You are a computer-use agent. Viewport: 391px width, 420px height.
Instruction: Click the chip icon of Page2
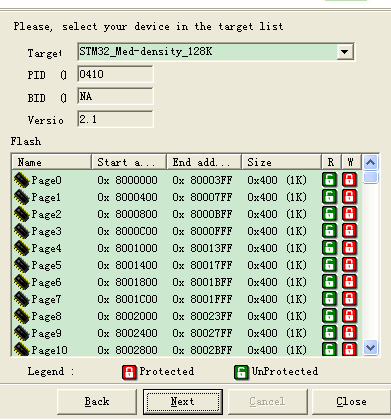point(22,214)
